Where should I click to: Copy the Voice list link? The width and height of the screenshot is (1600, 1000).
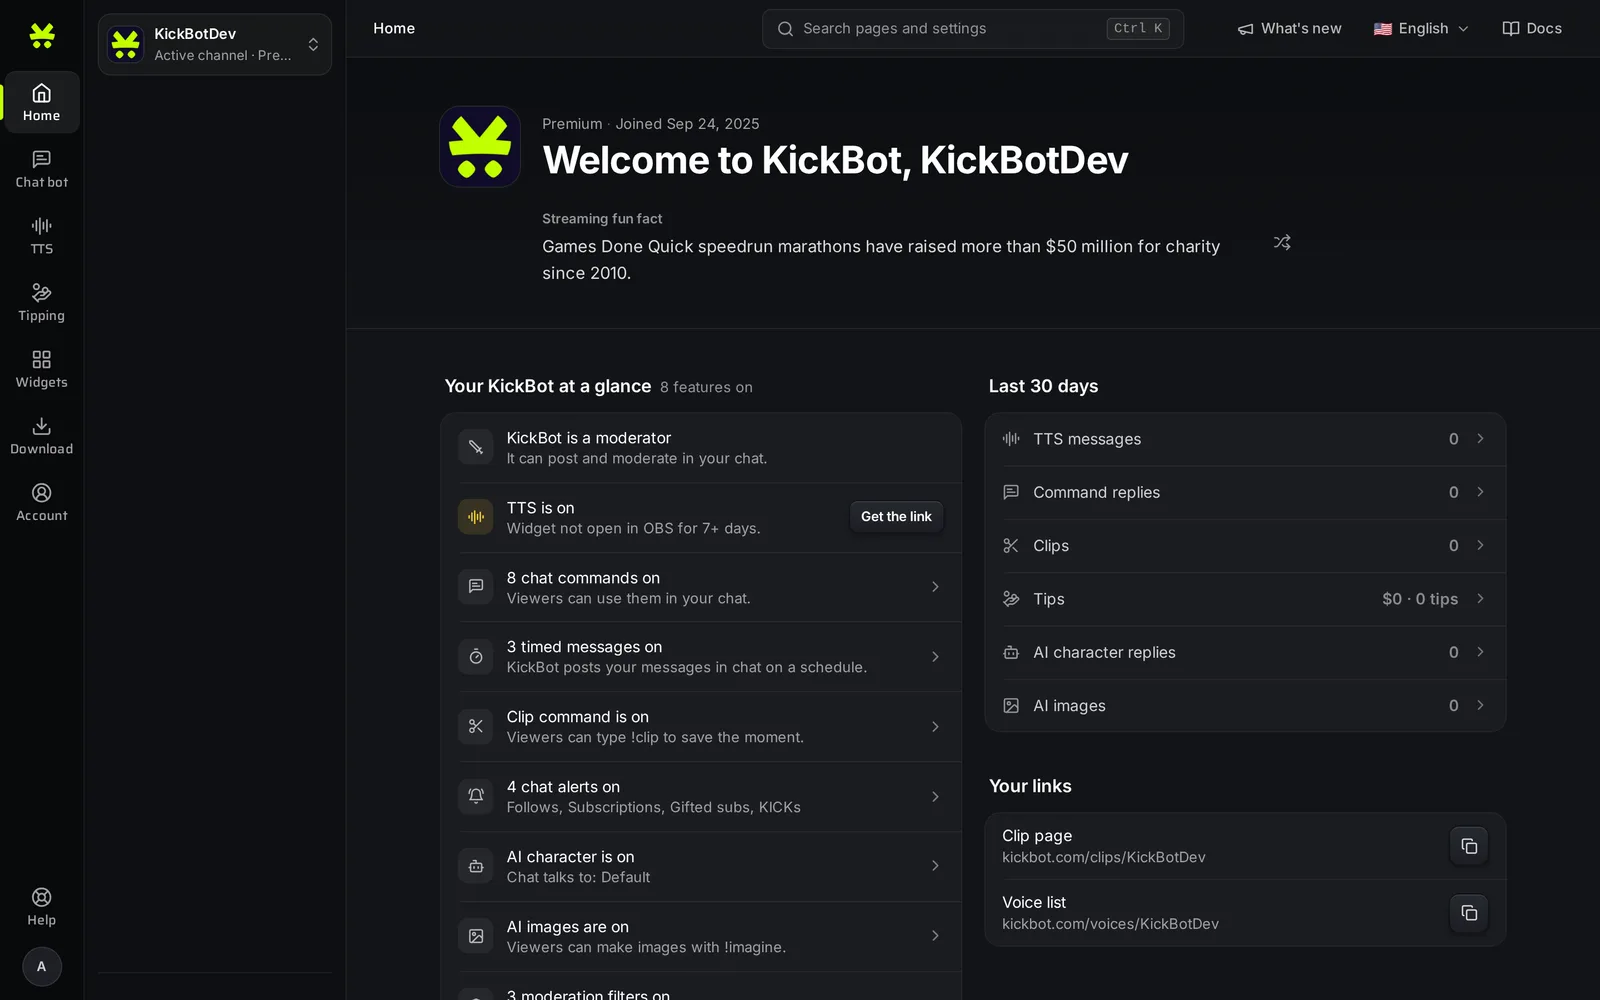(x=1469, y=913)
